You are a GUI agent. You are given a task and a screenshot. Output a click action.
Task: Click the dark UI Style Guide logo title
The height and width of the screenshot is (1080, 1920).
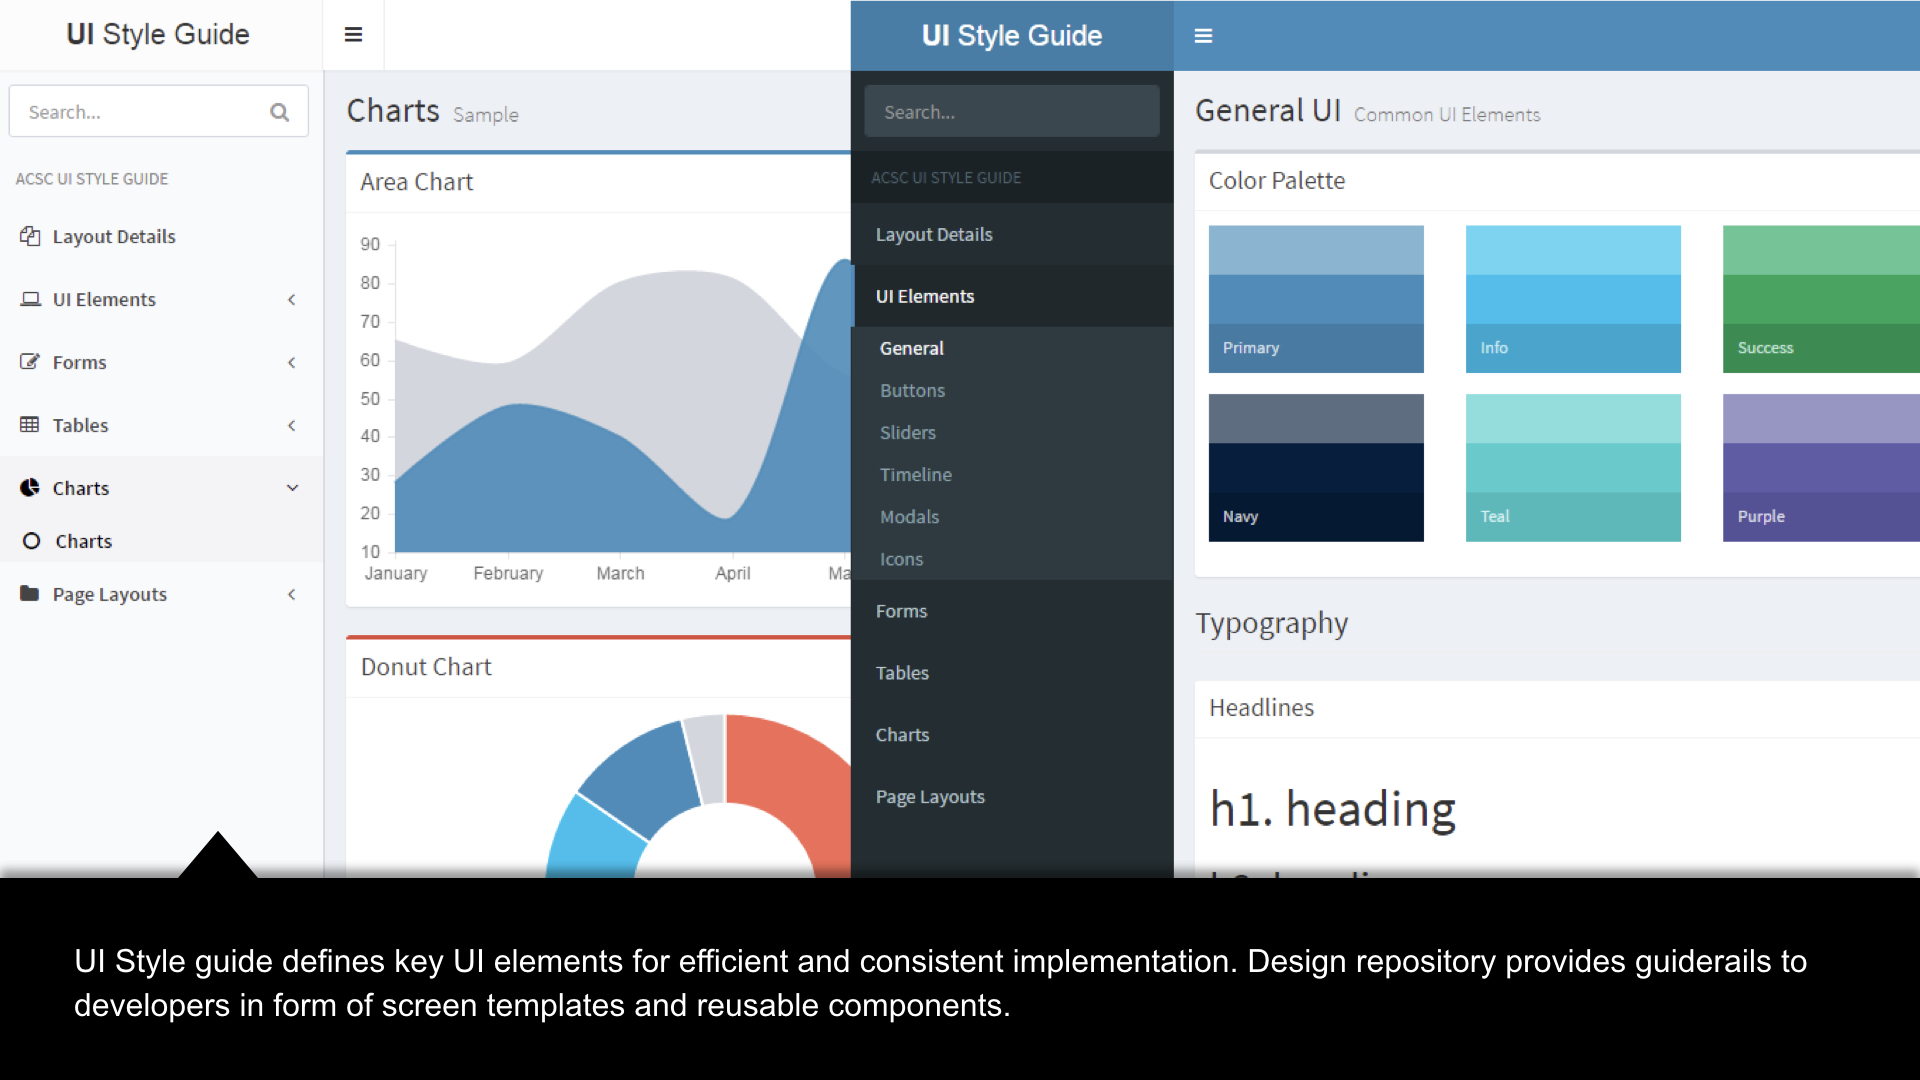[x=1011, y=36]
